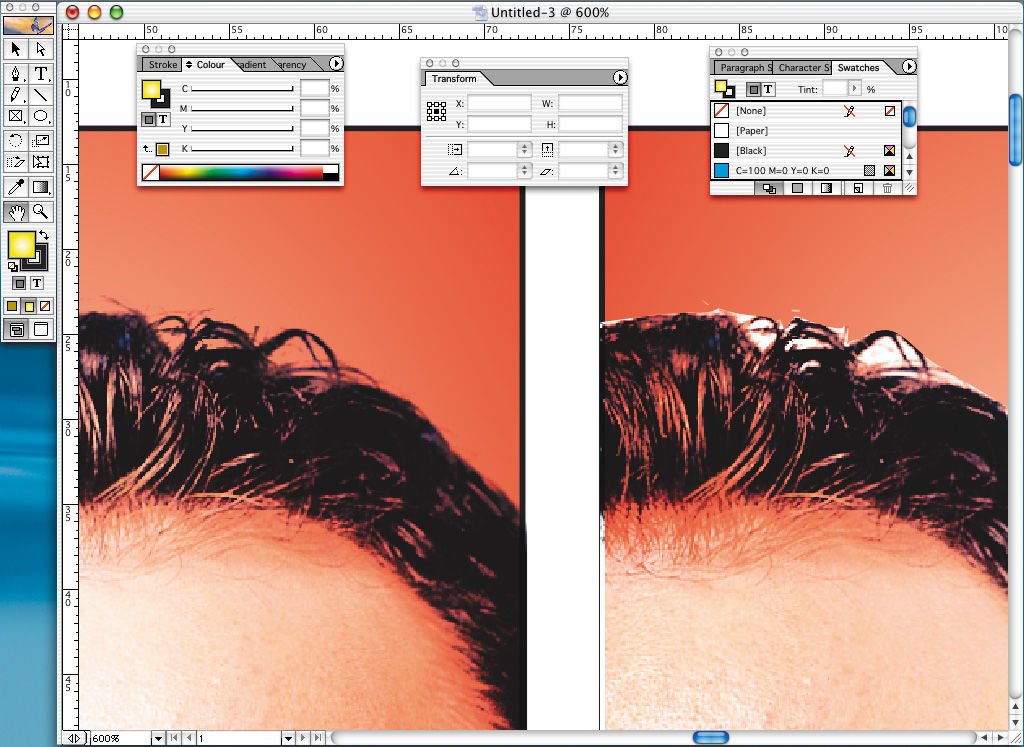Viewport: 1024px width, 747px height.
Task: Toggle formatting affects container in Swatches panel
Action: tap(753, 89)
